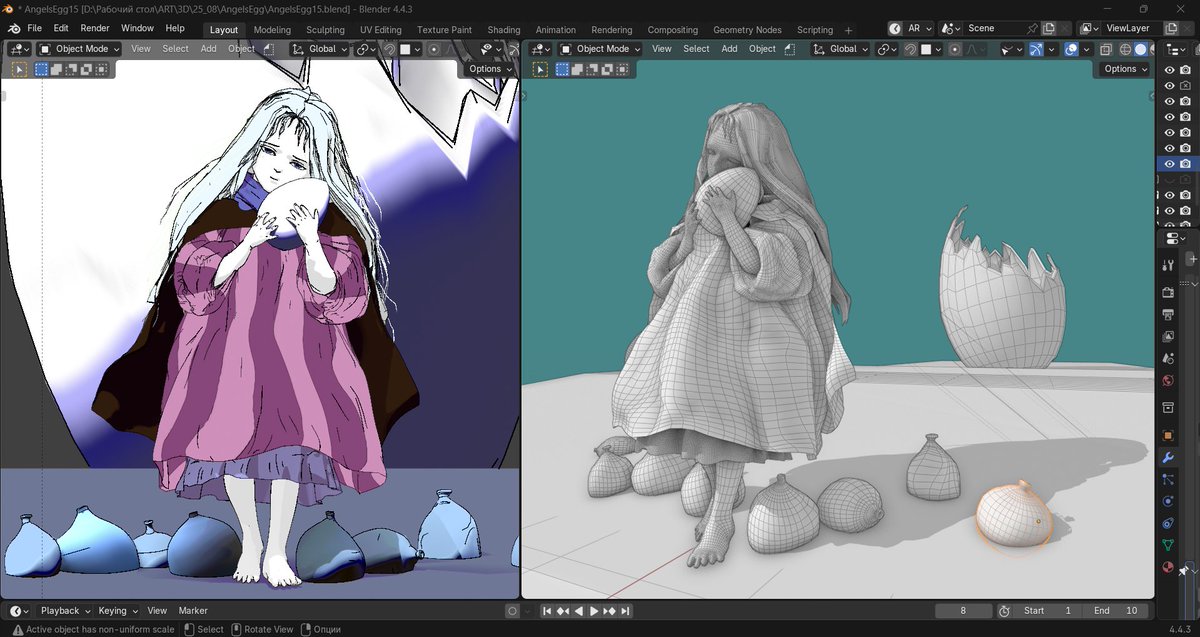The image size is (1200, 637).
Task: Open the World properties tab
Action: tap(1167, 380)
